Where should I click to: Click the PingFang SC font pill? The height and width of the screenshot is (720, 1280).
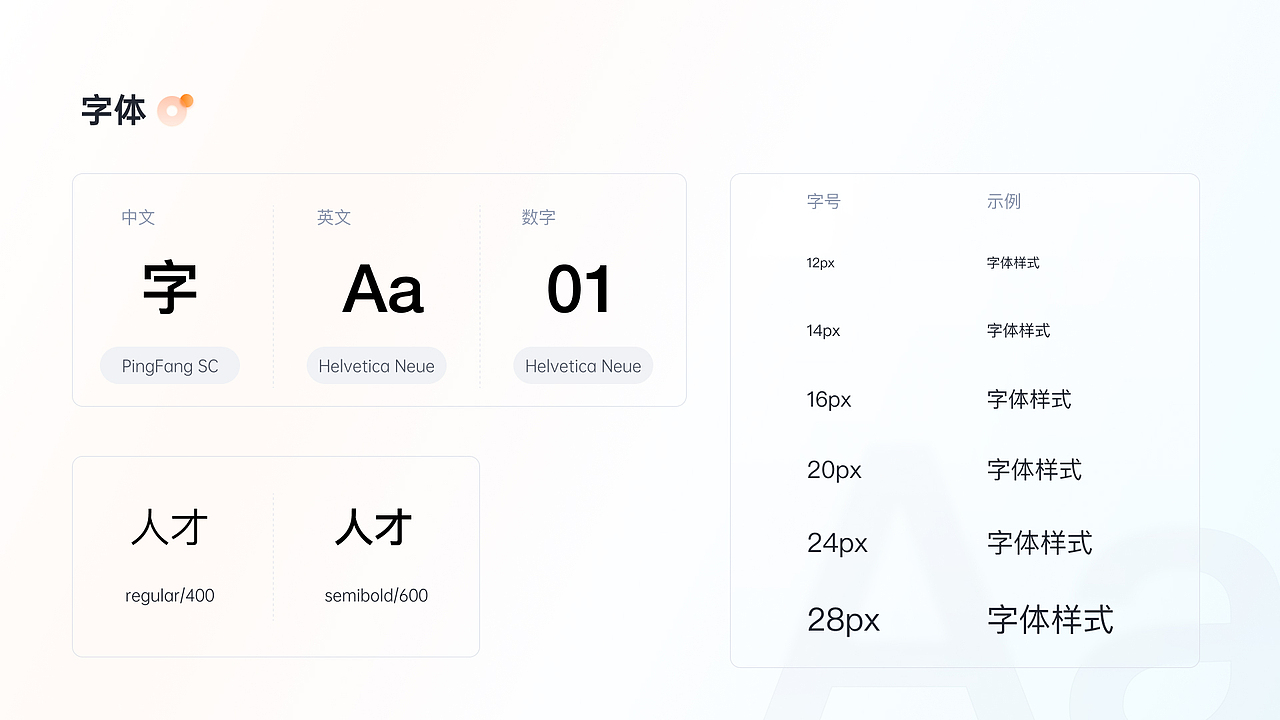coord(170,366)
